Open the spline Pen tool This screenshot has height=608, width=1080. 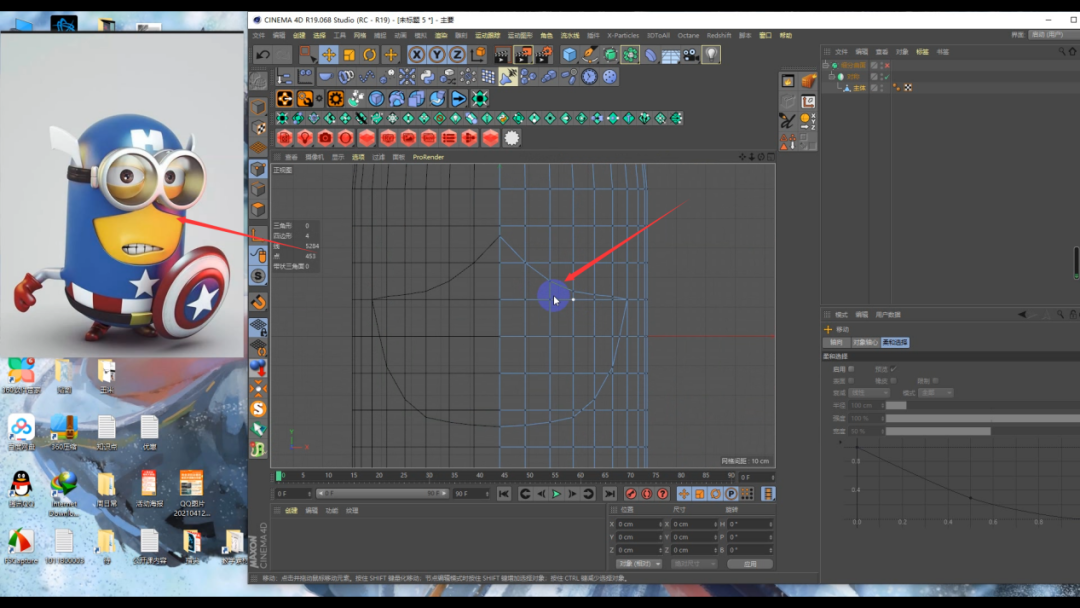590,54
